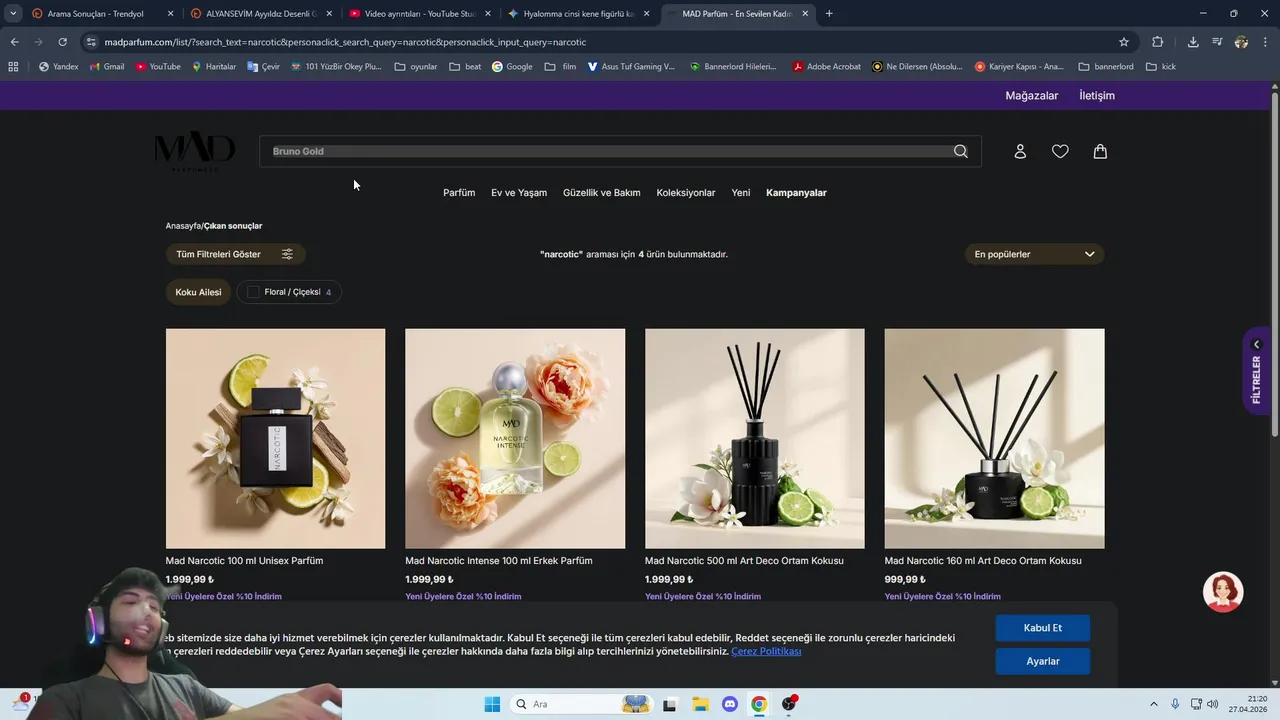
Task: Switch to the Trendyol Arama Sonuçları tab
Action: point(103,14)
